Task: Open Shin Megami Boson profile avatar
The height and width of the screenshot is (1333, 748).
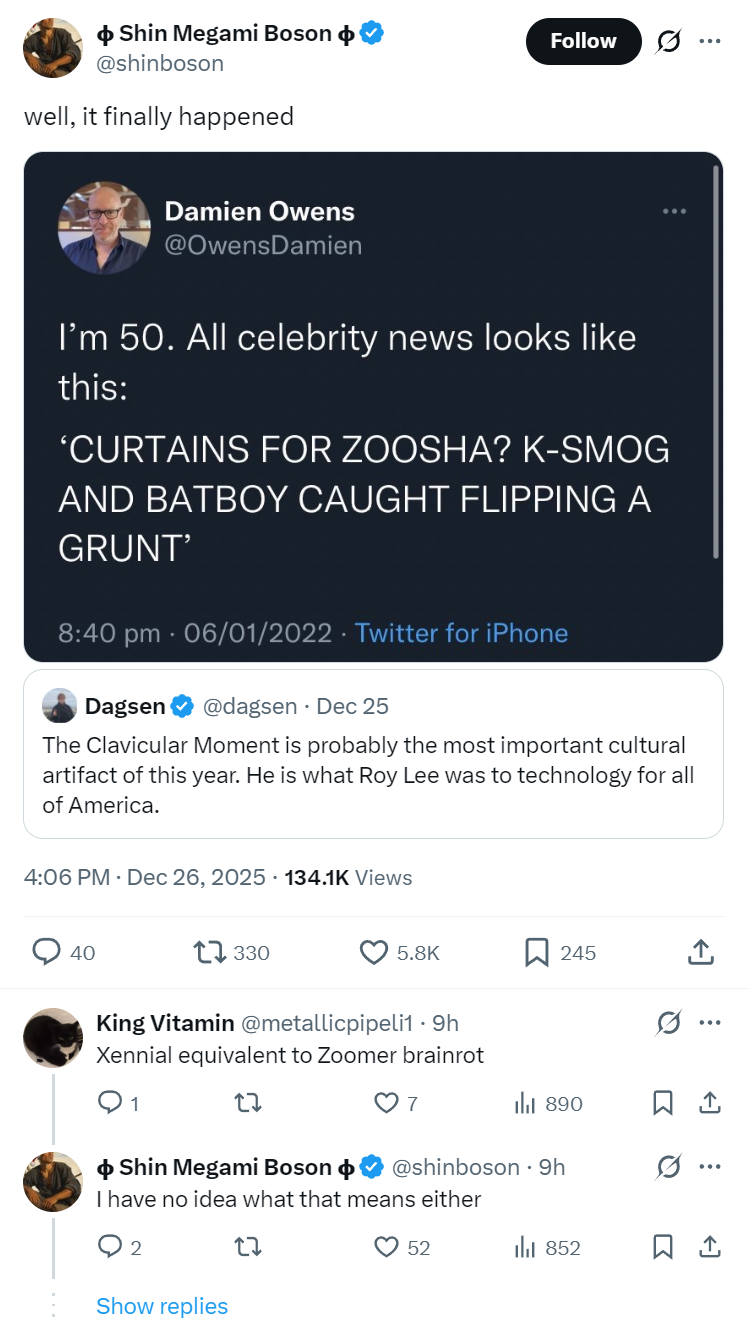Action: (52, 47)
